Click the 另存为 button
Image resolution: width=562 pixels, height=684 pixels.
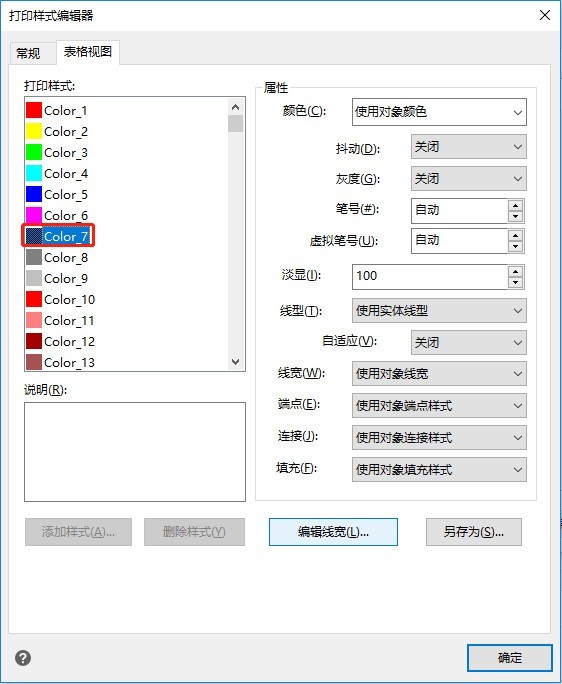[x=474, y=532]
